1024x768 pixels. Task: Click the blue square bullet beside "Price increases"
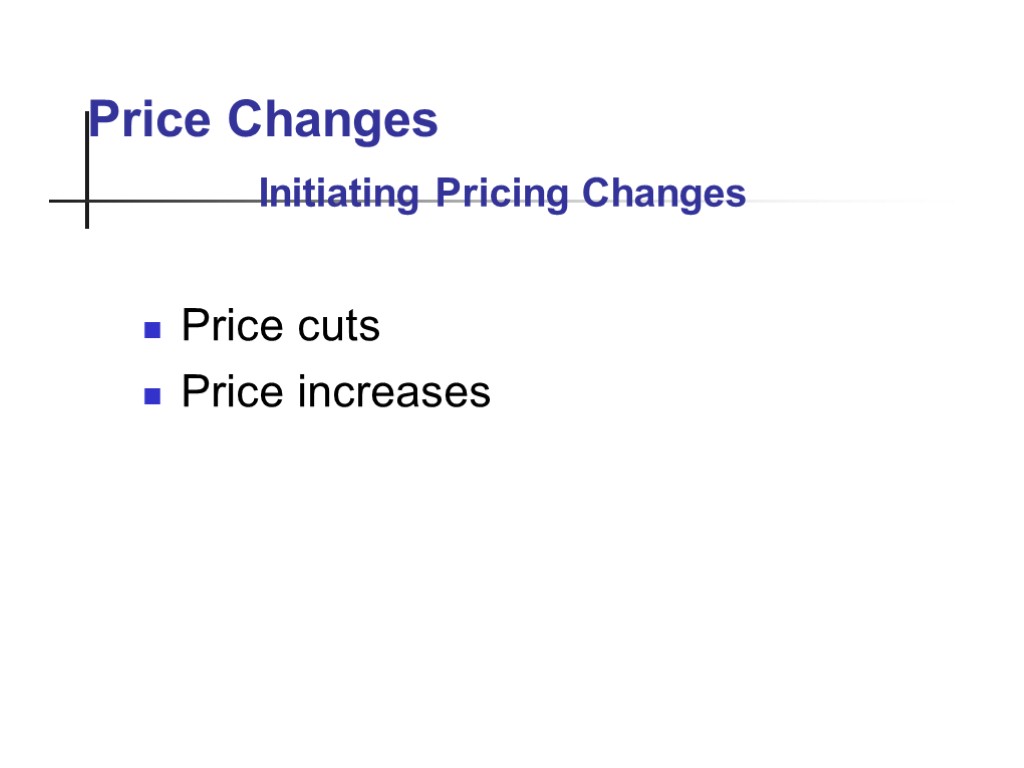point(152,395)
